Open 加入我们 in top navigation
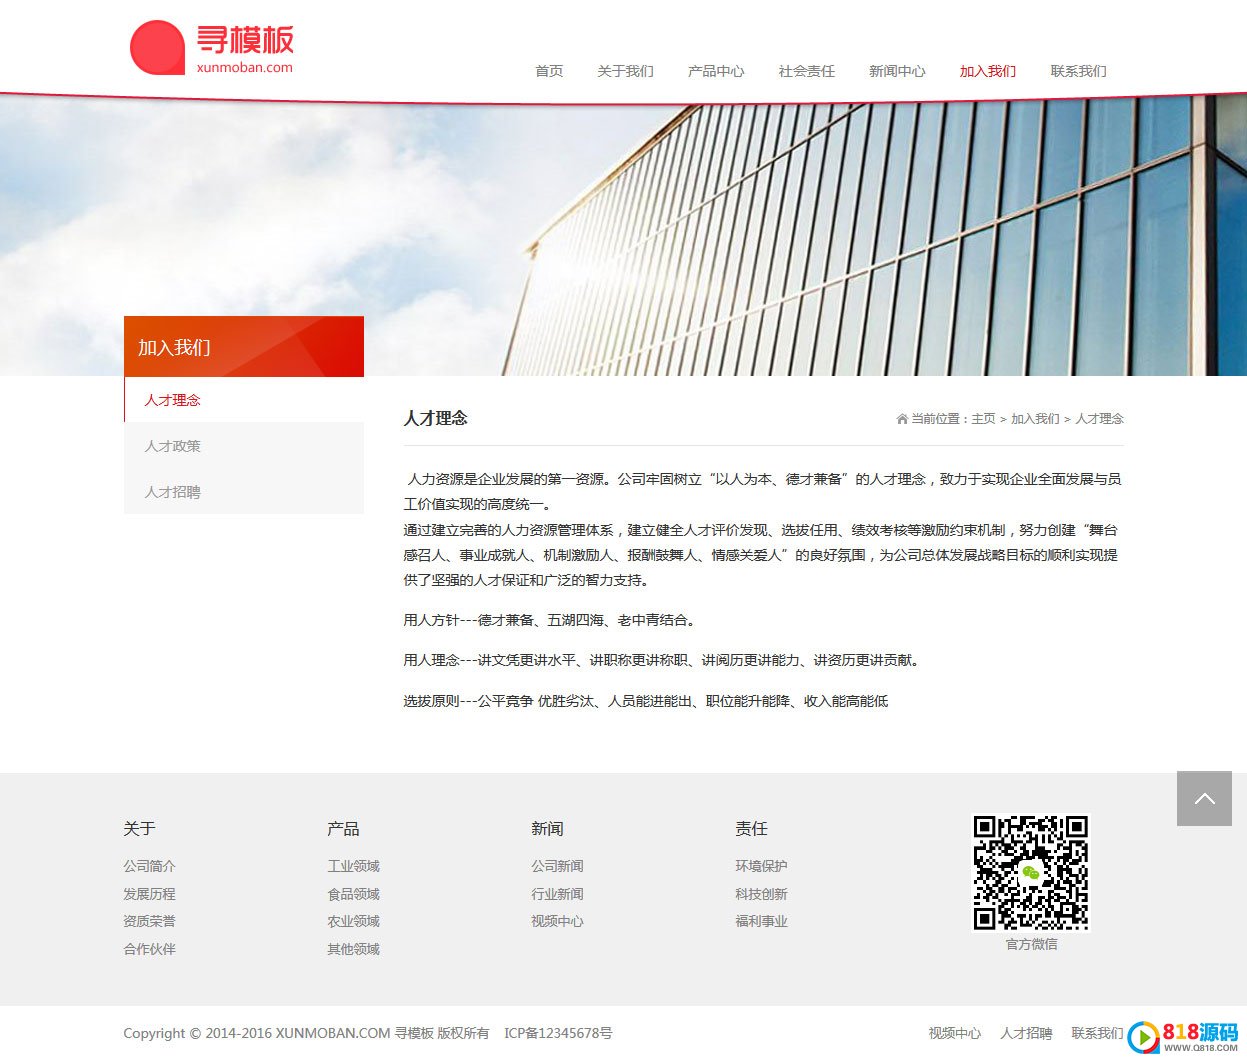The height and width of the screenshot is (1059, 1247). pyautogui.click(x=988, y=71)
